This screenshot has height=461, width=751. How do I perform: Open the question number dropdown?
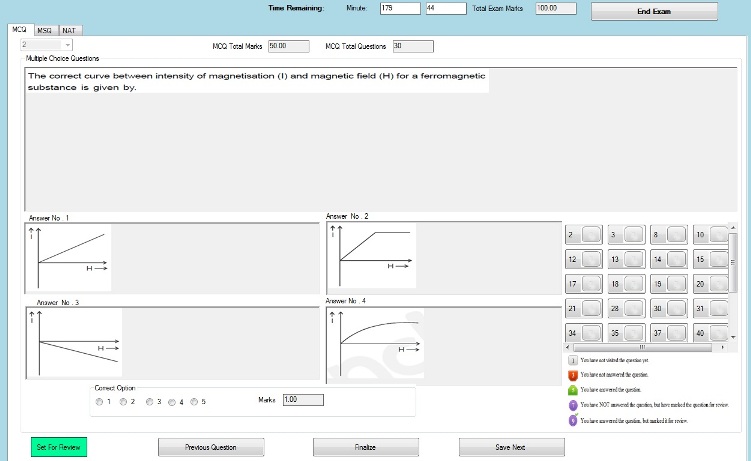point(66,46)
